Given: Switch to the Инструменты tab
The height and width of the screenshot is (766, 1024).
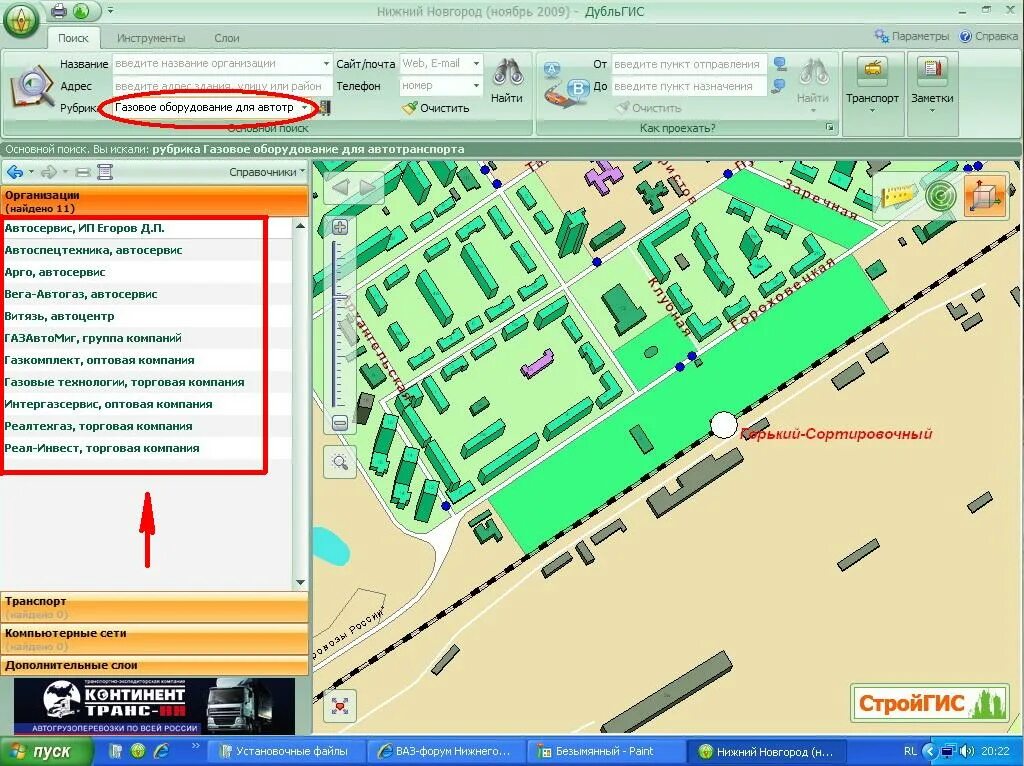Looking at the screenshot, I should click(x=151, y=38).
